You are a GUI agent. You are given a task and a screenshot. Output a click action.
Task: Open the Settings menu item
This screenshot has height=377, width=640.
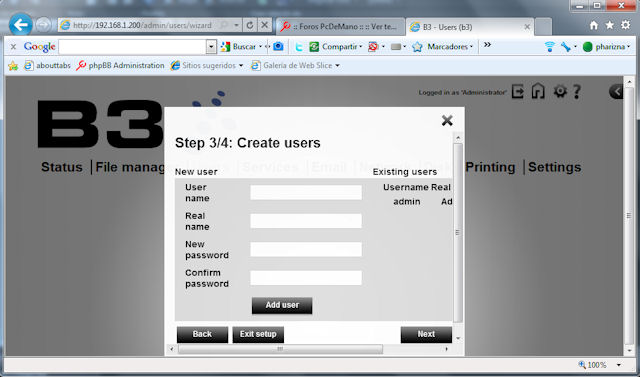point(554,167)
